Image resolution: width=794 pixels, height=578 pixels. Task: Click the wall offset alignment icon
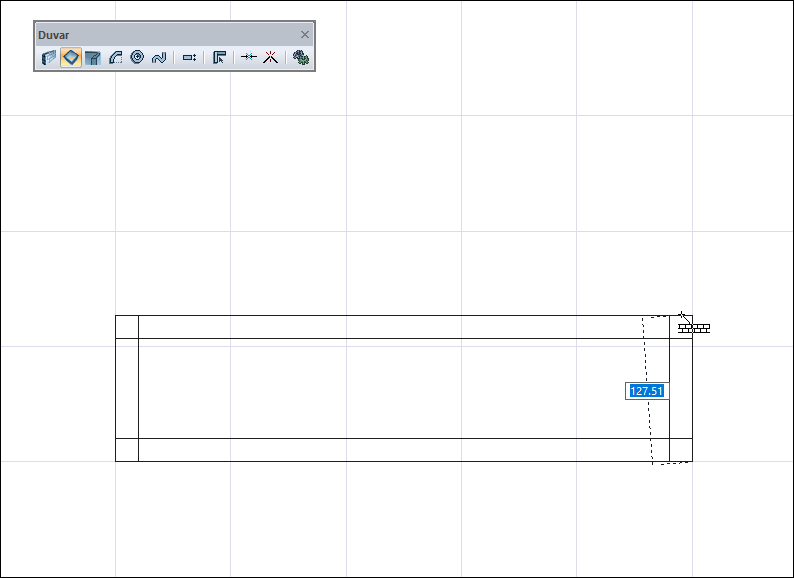189,58
